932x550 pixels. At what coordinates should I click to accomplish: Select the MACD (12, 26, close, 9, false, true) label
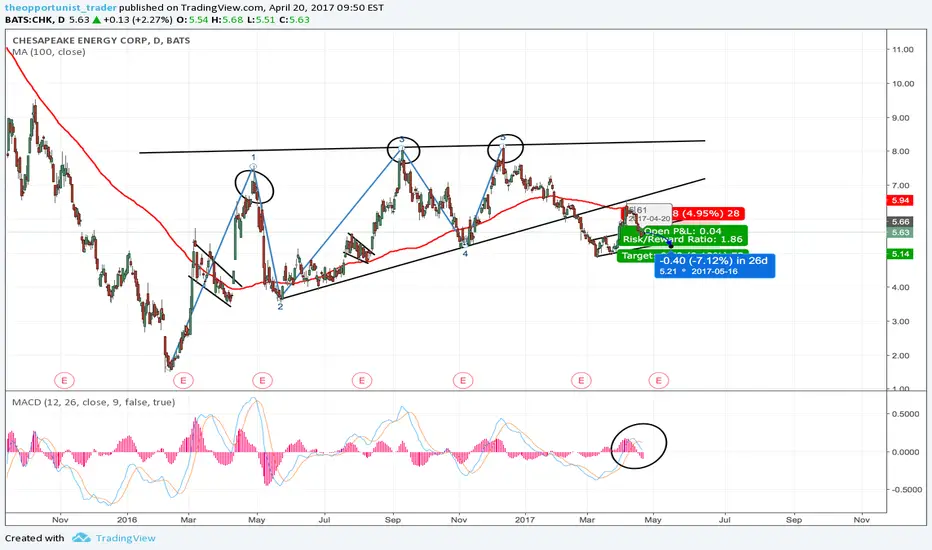tap(94, 402)
